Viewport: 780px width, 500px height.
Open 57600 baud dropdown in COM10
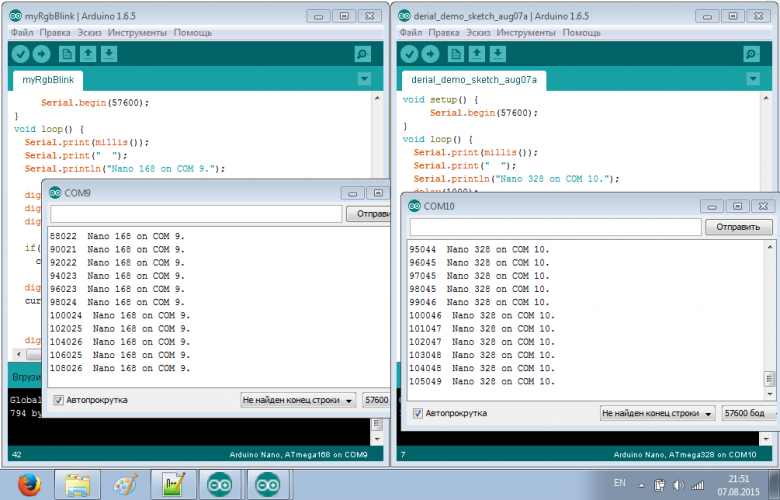point(750,413)
